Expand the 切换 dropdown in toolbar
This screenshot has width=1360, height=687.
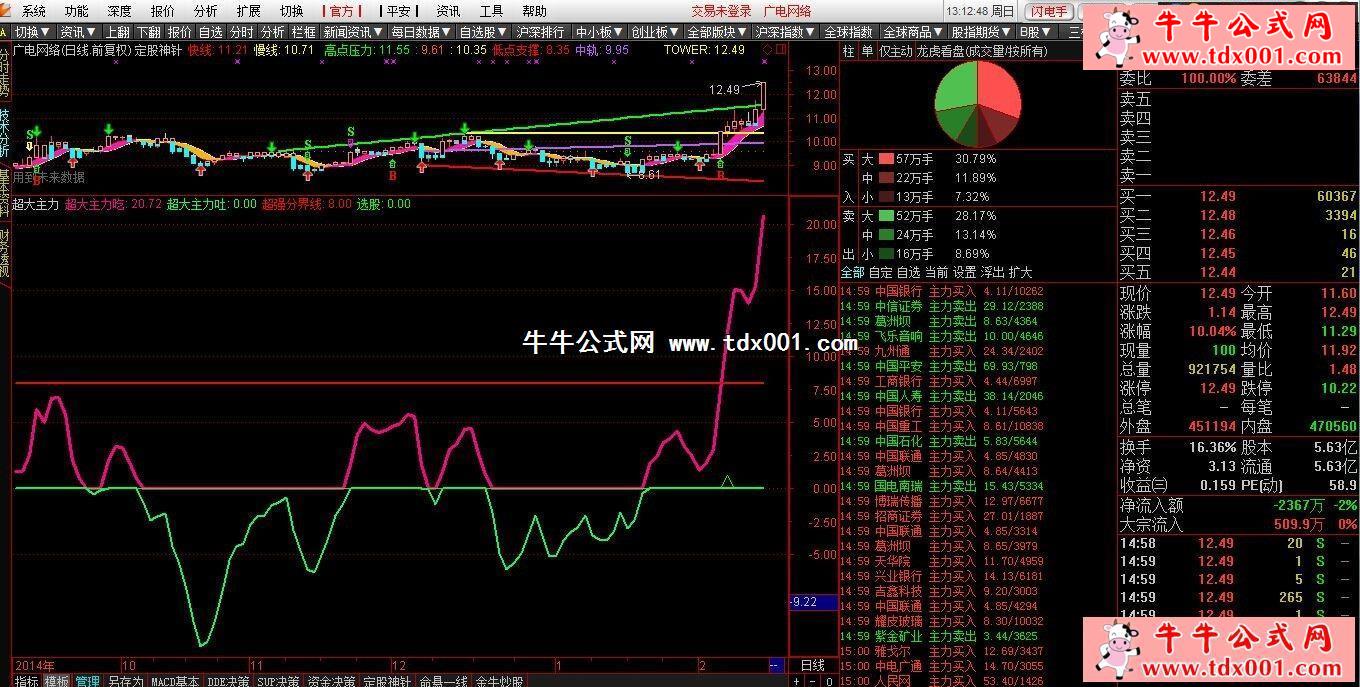coord(32,32)
